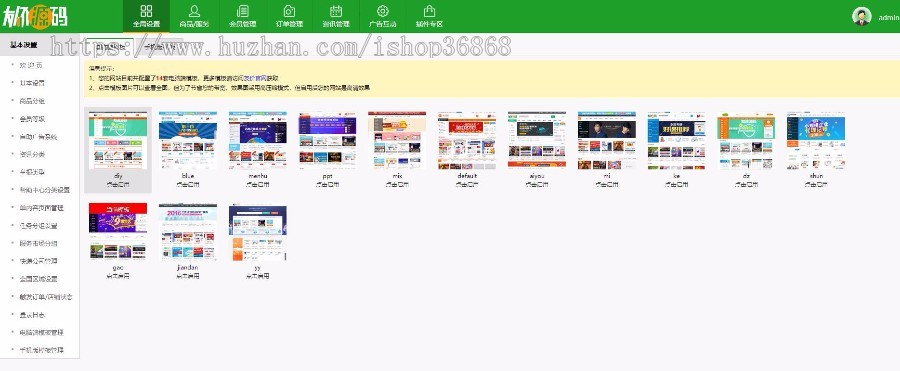Preview the ppt template thumbnail

pyautogui.click(x=328, y=140)
